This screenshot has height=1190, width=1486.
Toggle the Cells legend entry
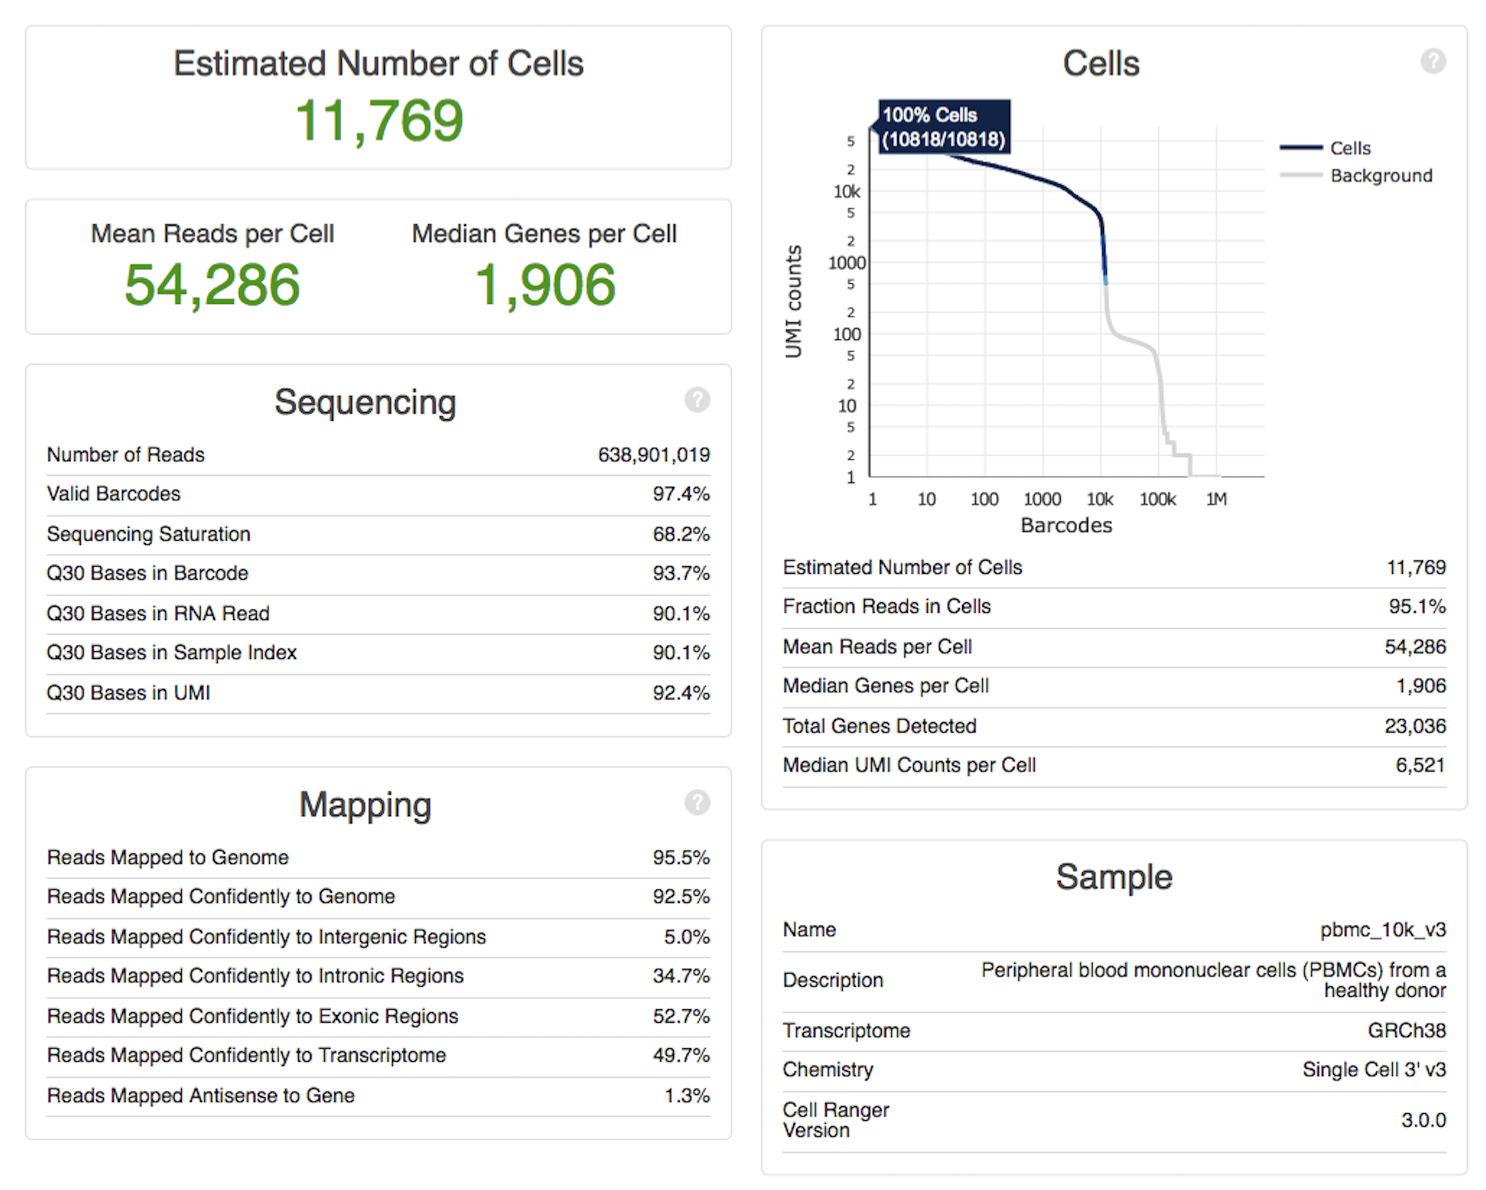click(1326, 148)
